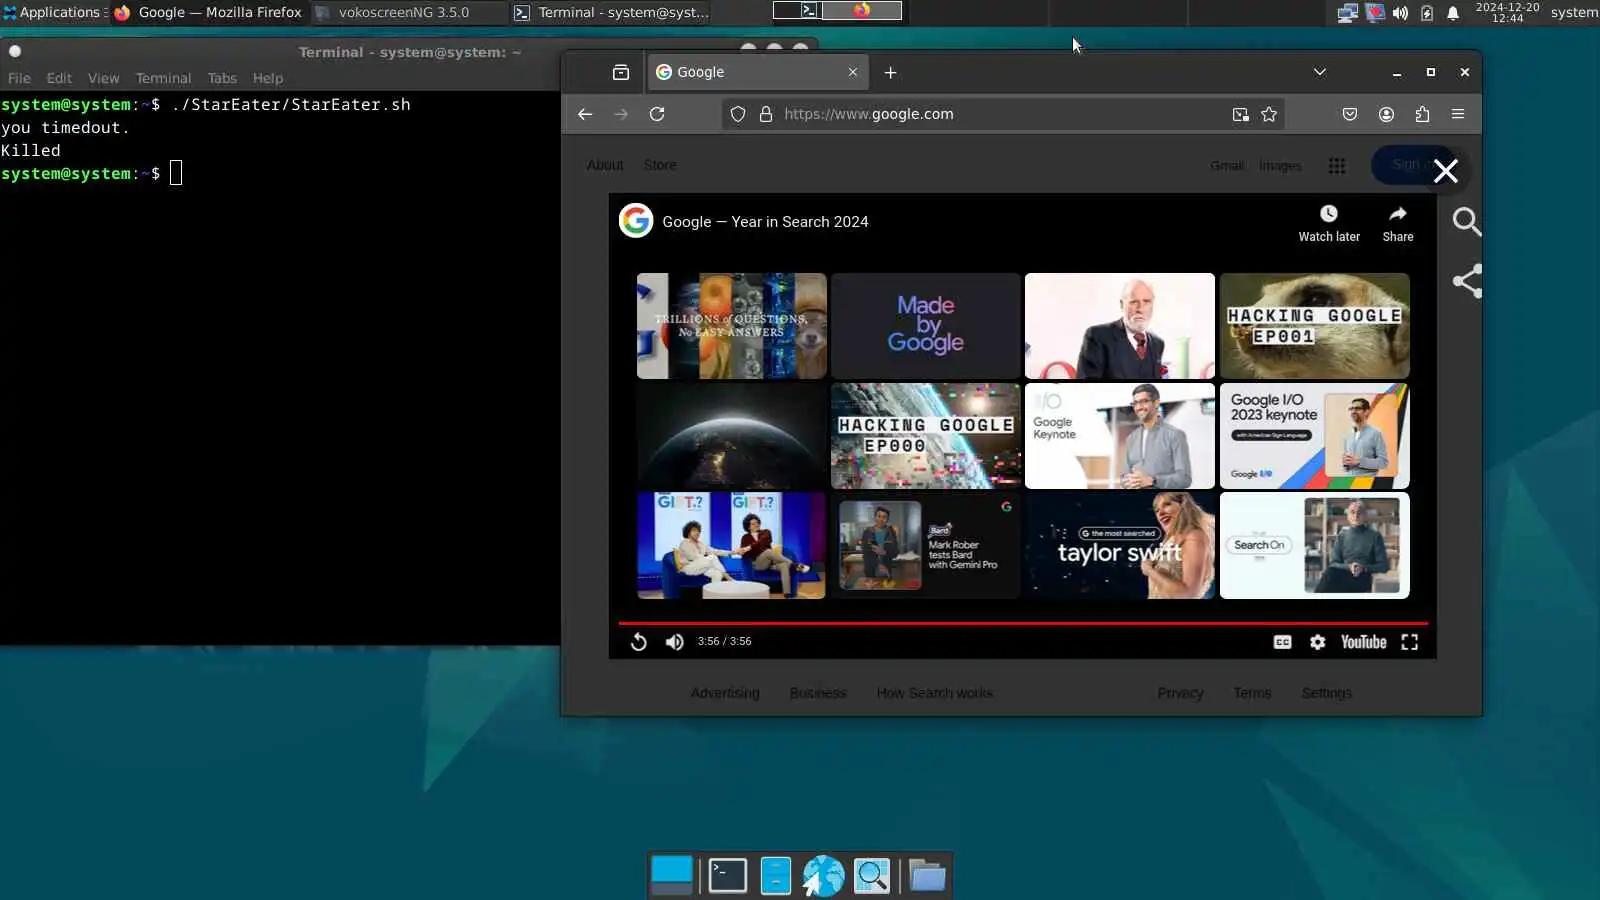The image size is (1600, 900).
Task: Click the video title Google — Year in Search 2024
Action: click(765, 222)
